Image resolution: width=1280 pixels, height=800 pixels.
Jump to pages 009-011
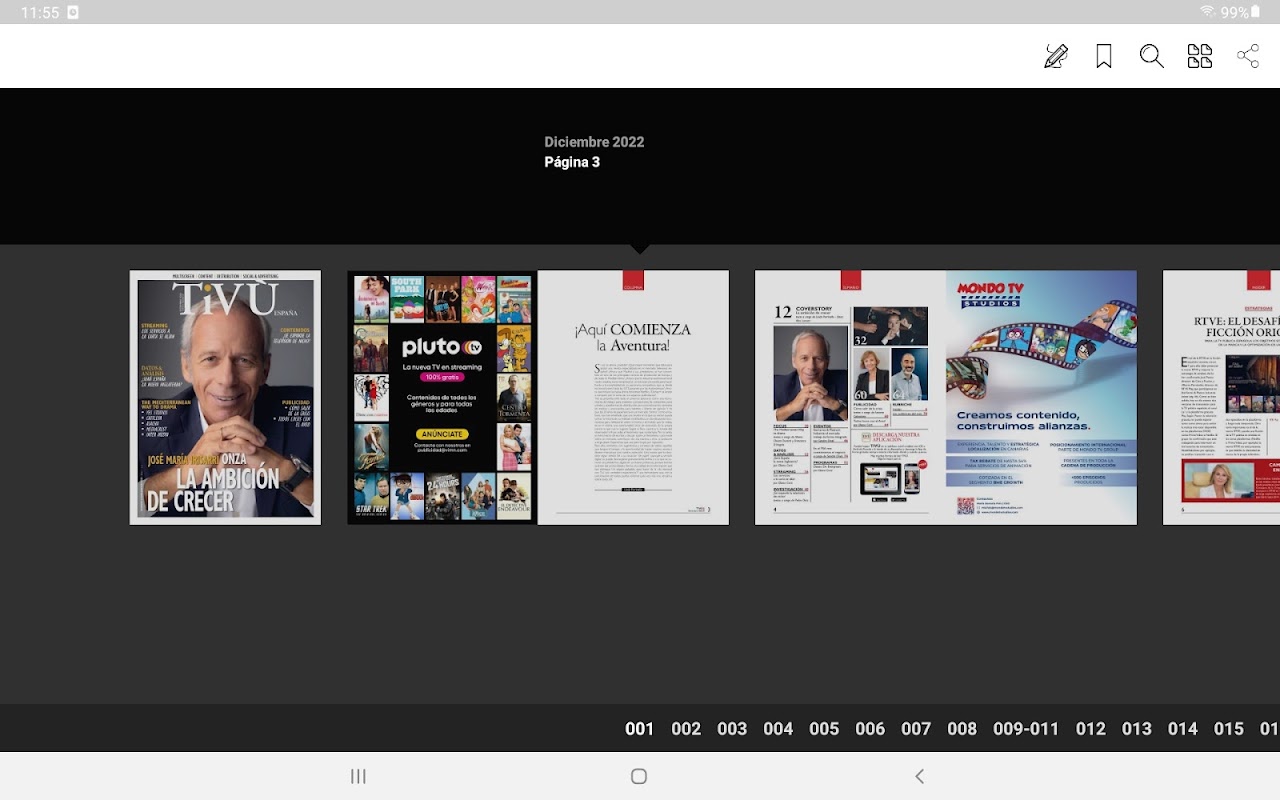1026,729
